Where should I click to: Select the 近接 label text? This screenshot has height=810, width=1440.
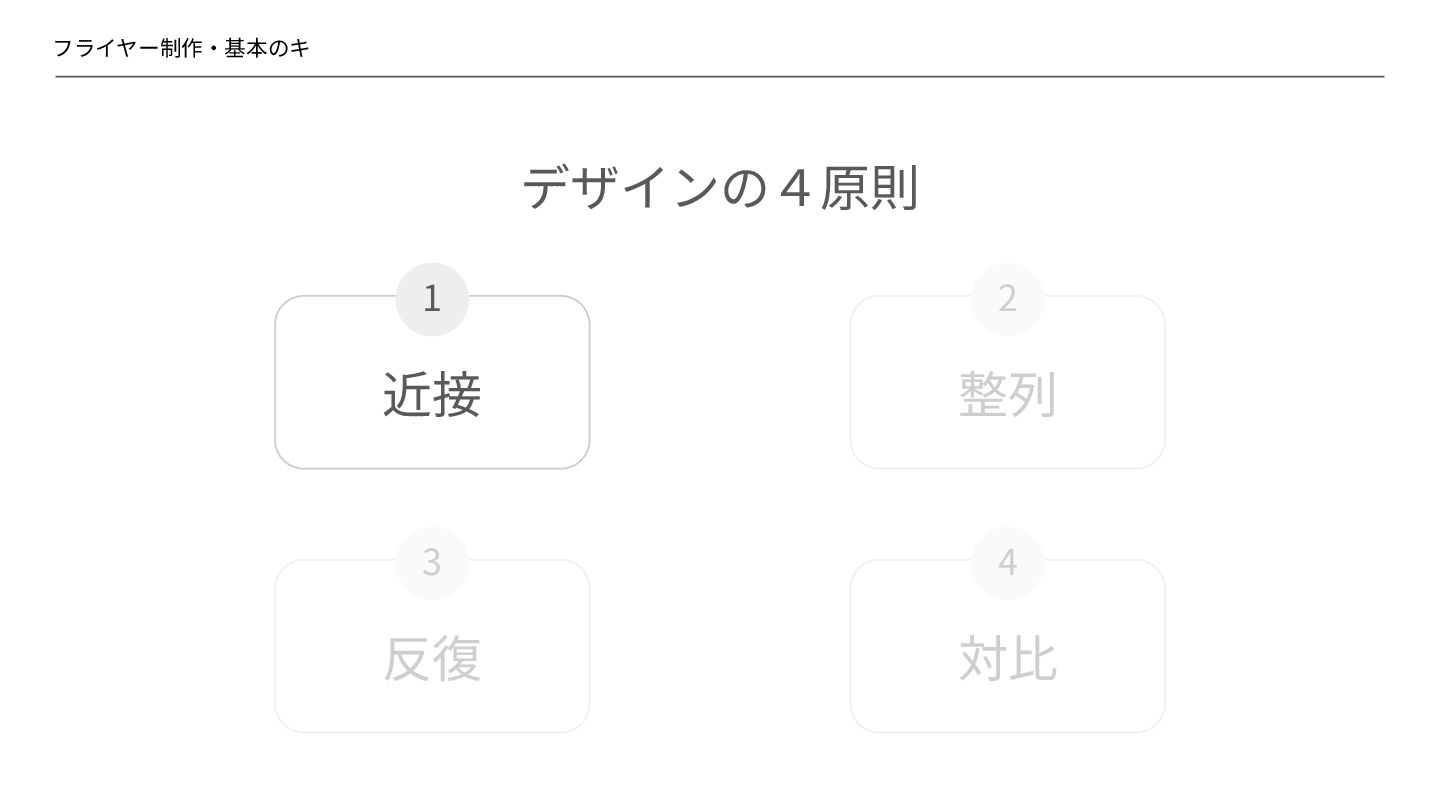(432, 394)
